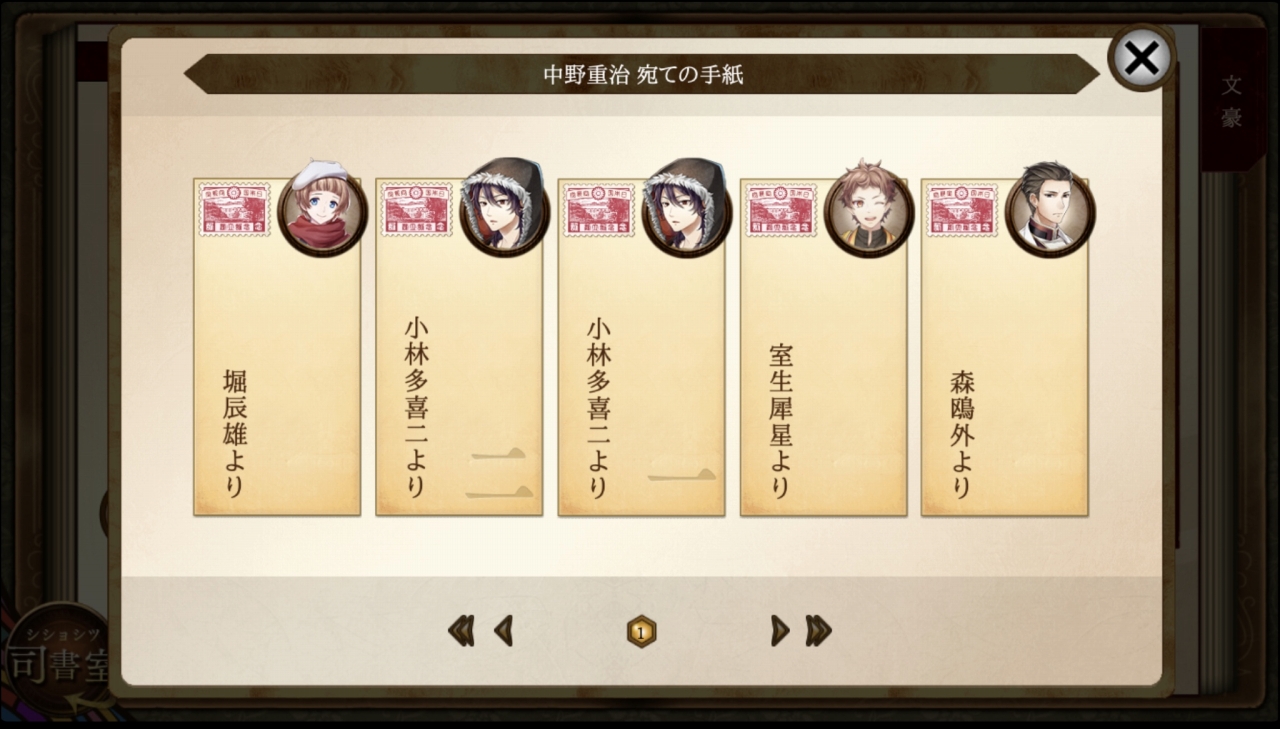This screenshot has width=1280, height=729.
Task: Close the letters dialog with X
Action: pos(1141,58)
